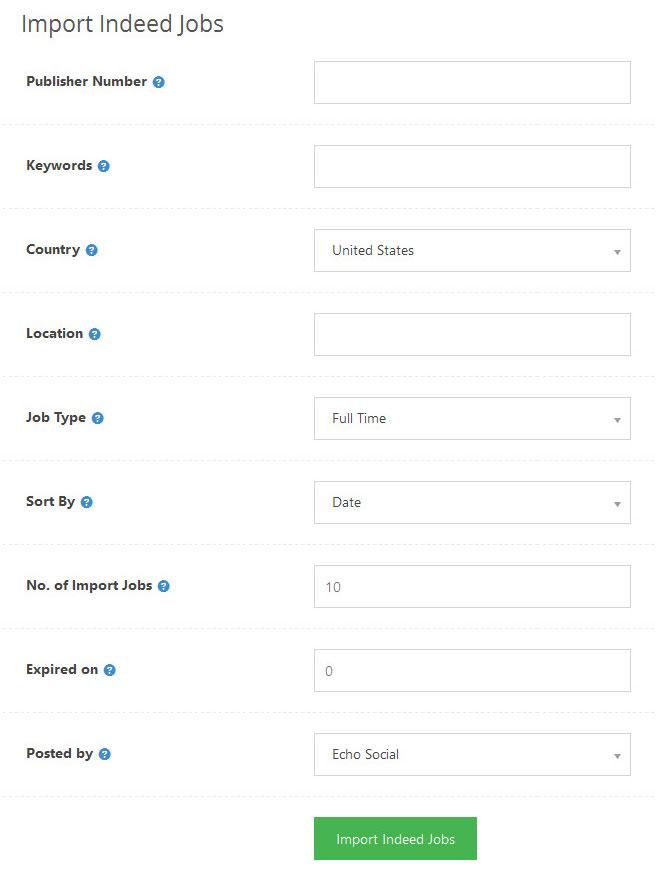Viewport: 656px width, 878px height.
Task: Click the Expired on help icon
Action: (110, 670)
